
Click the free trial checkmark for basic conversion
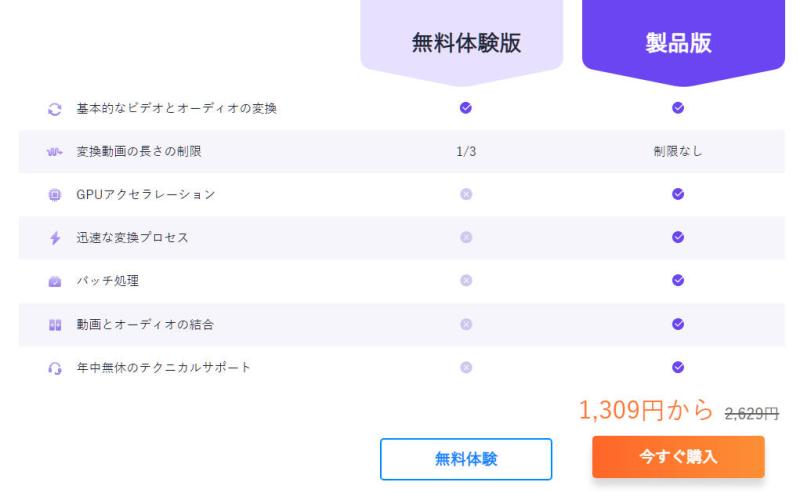tap(465, 108)
